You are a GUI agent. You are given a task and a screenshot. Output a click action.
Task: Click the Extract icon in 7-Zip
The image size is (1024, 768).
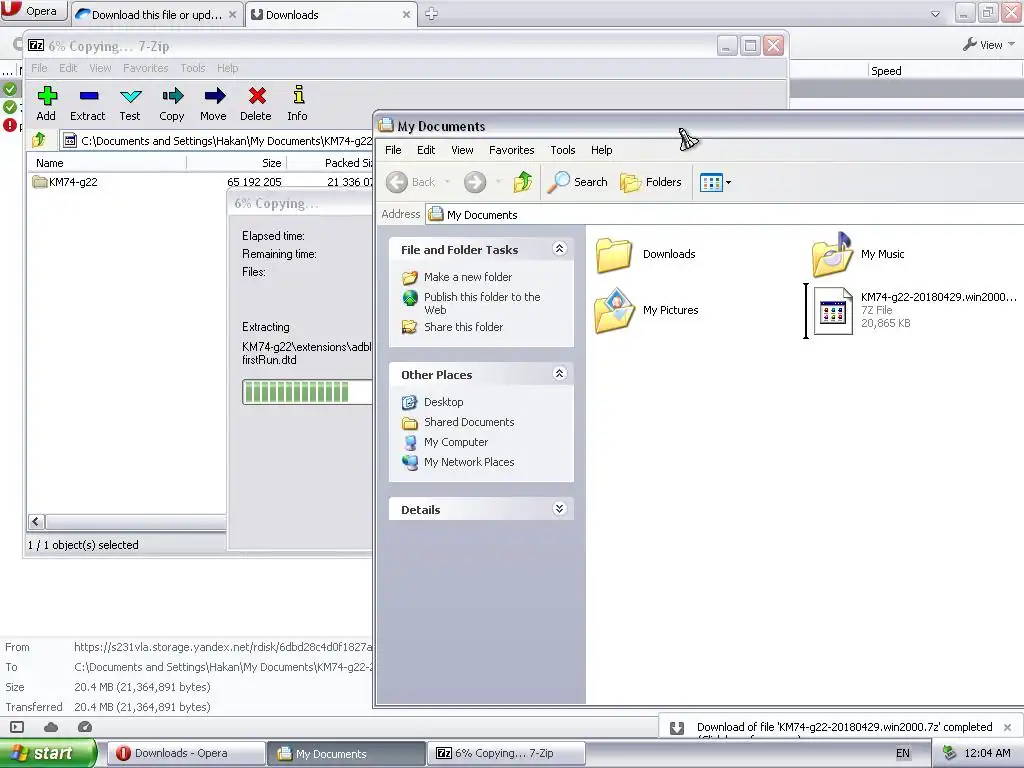coord(88,103)
